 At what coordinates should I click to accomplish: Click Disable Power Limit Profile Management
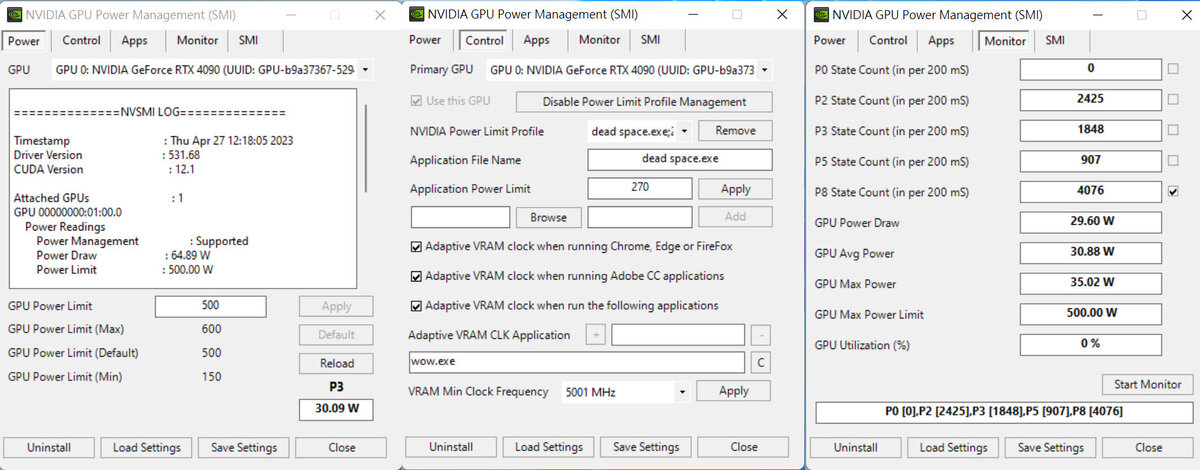click(644, 102)
